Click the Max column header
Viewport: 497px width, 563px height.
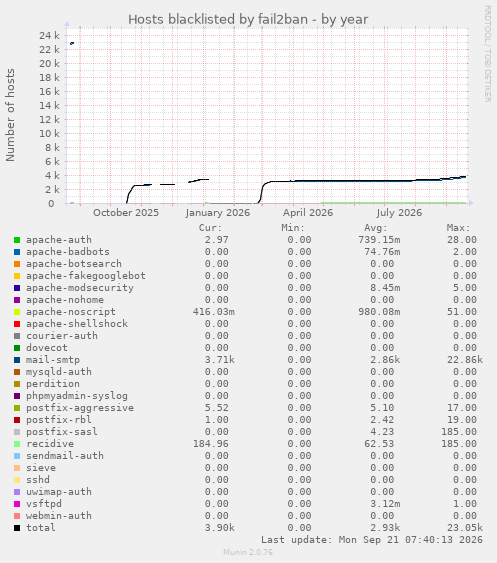pos(458,228)
